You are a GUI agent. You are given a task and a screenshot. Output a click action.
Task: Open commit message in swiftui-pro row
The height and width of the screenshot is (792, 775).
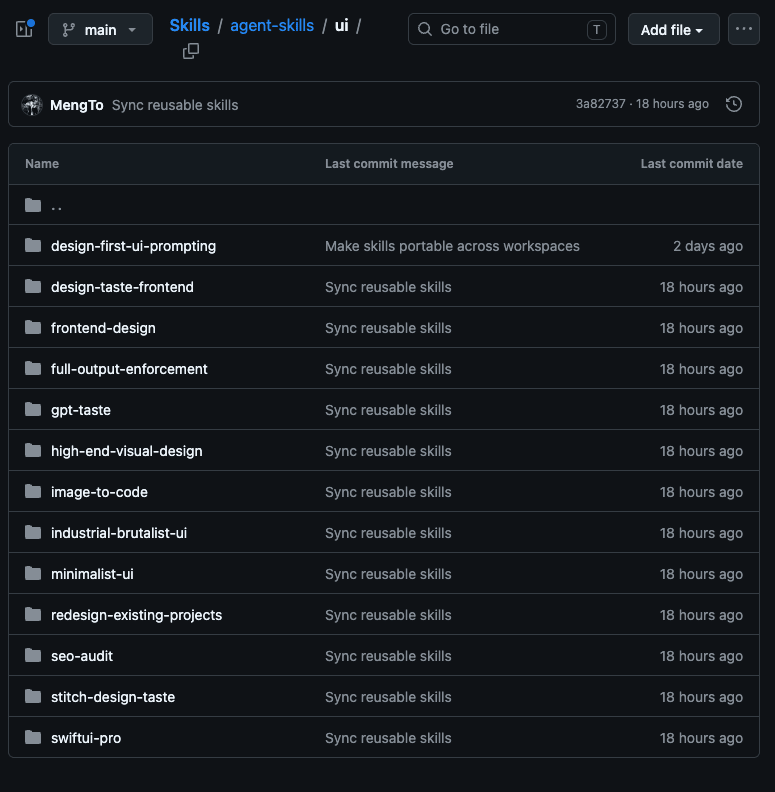pos(388,738)
